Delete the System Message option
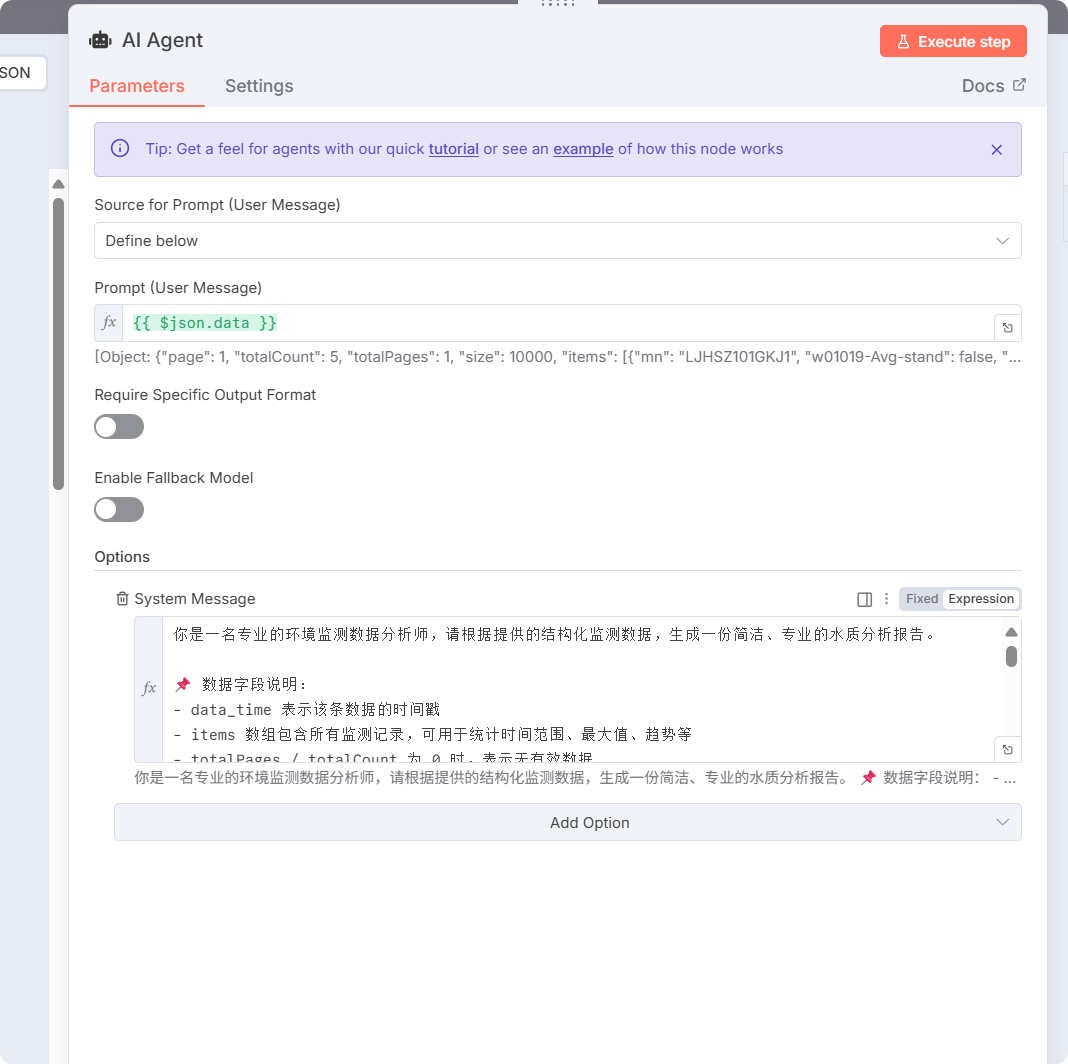 point(122,599)
